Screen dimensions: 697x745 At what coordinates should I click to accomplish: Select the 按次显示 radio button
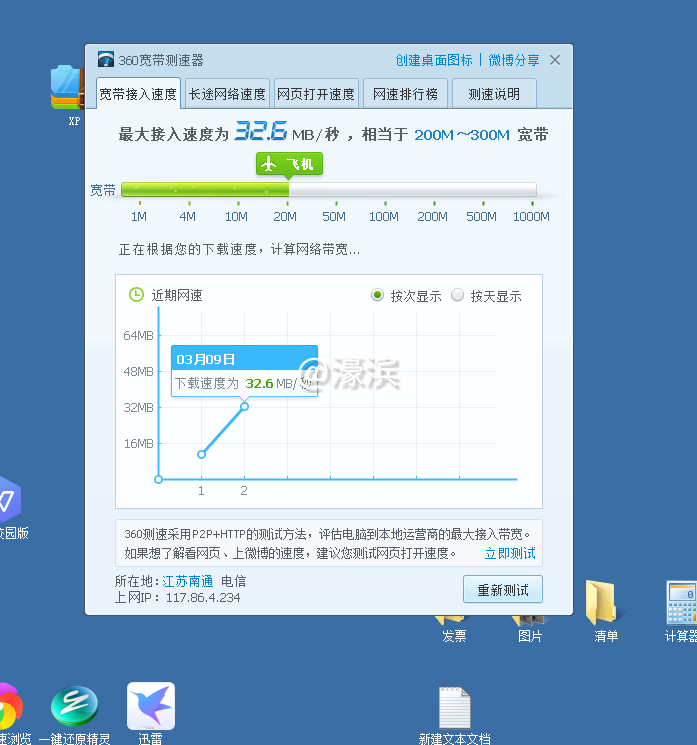(x=377, y=295)
